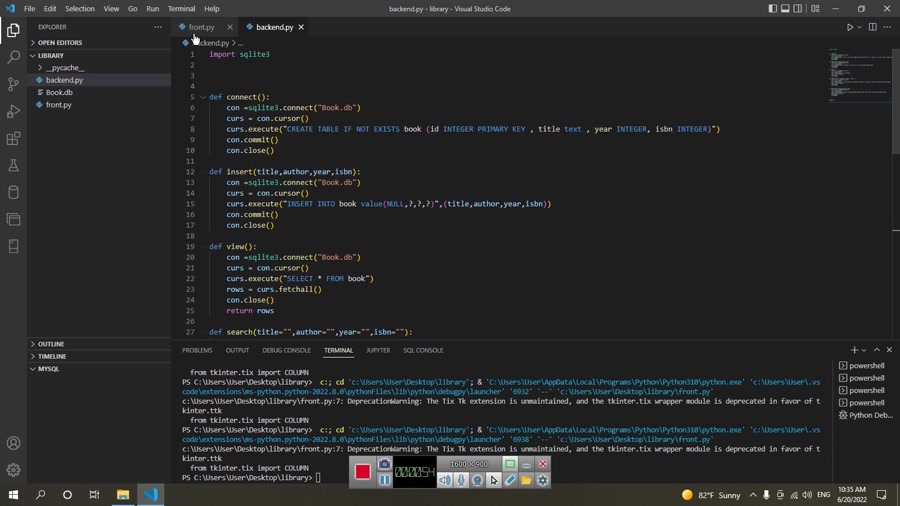Click the code minimap preview
The image size is (900, 506).
(x=845, y=75)
